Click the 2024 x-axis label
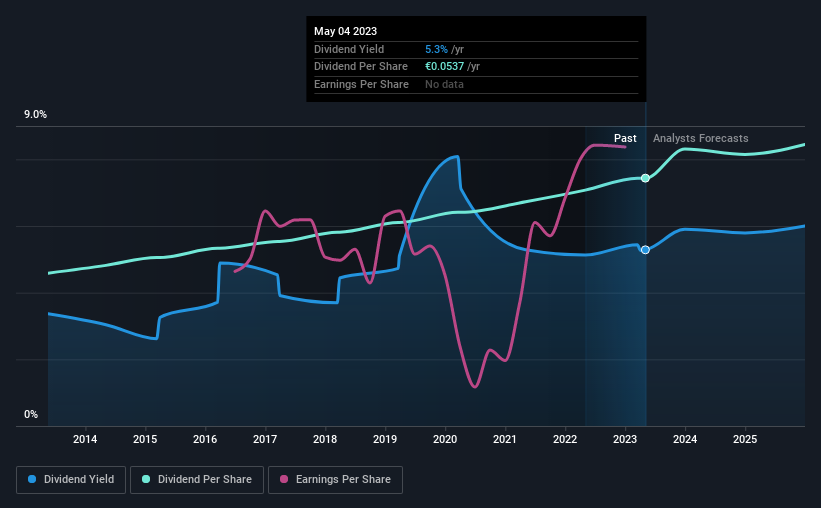Viewport: 821px width, 508px height. [x=685, y=439]
